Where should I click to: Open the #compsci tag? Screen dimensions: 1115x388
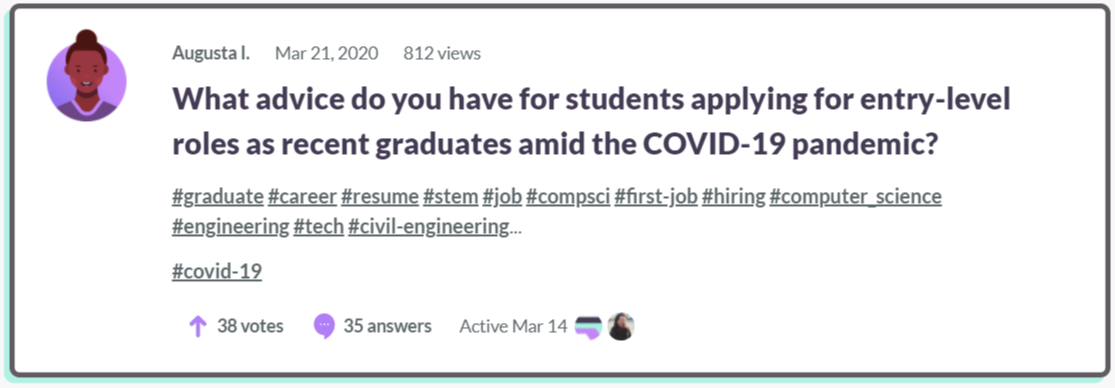pos(568,197)
